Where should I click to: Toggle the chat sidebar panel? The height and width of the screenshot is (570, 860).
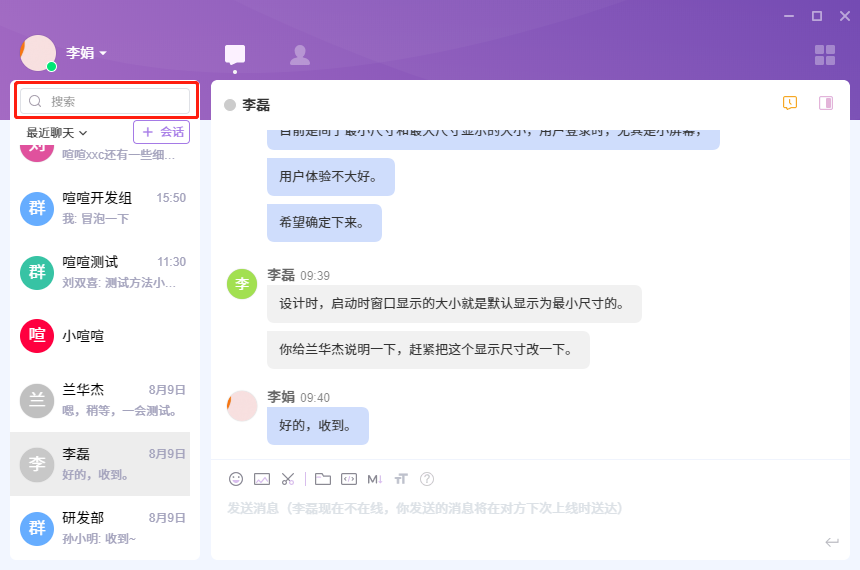(826, 103)
